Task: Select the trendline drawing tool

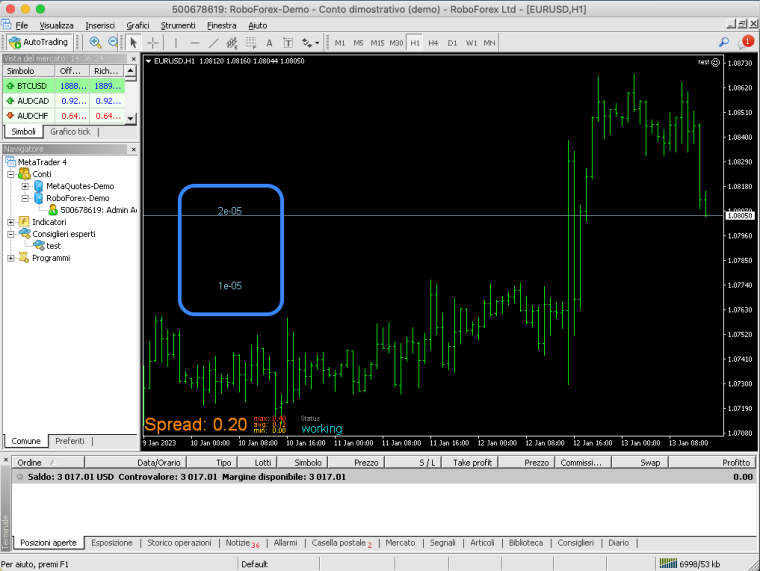Action: [213, 43]
